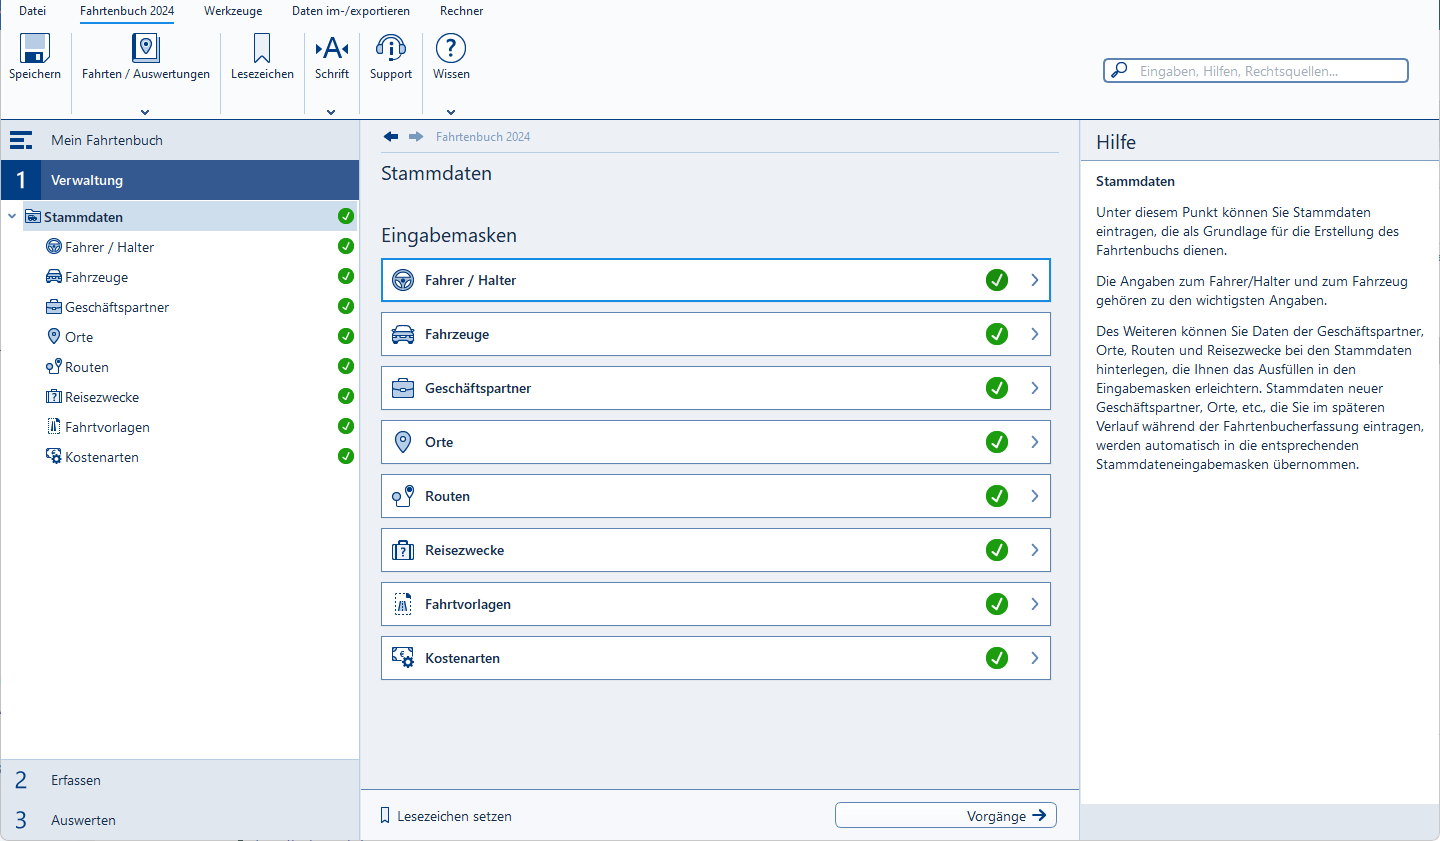Click the Schrift font size icon
Screen dimensions: 1440x841
tap(332, 48)
